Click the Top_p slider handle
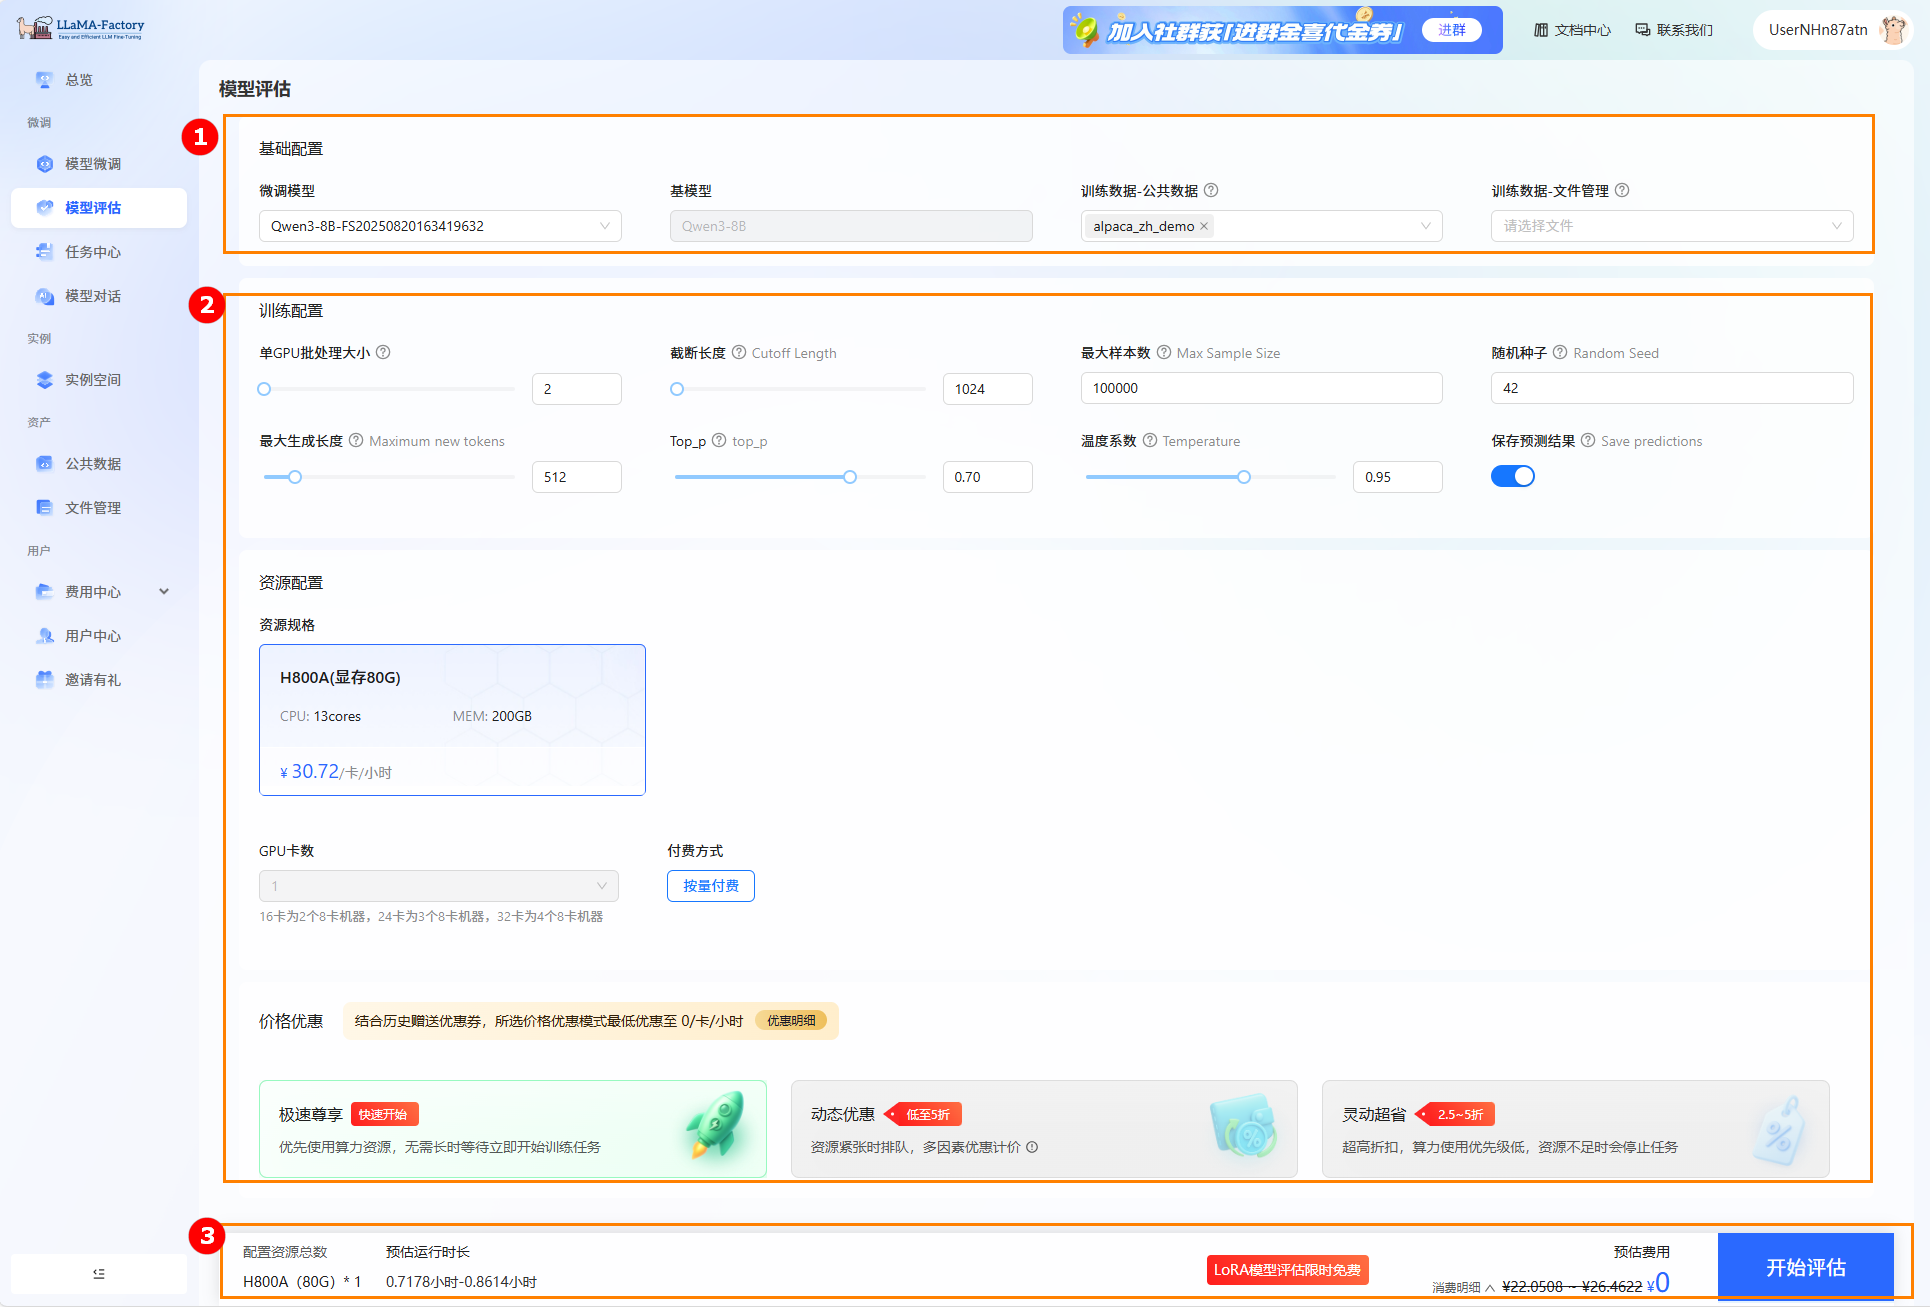This screenshot has width=1930, height=1307. 850,477
